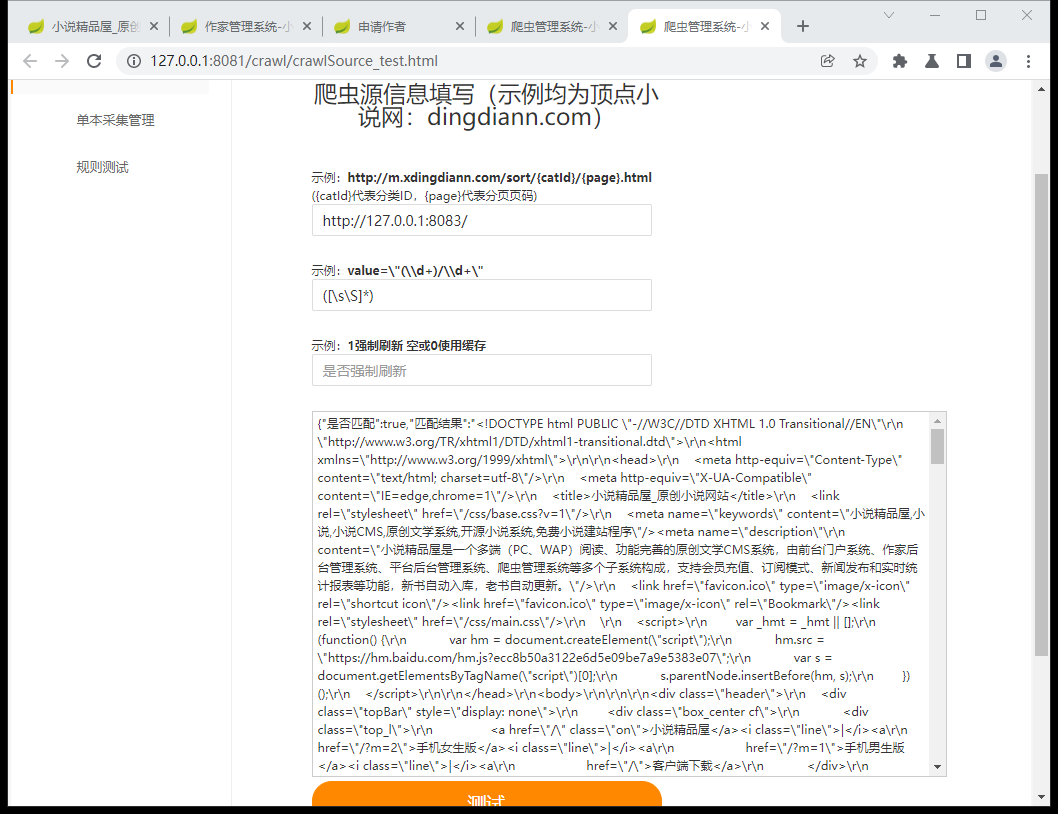Toggle browser side panel icon
Image resolution: width=1058 pixels, height=814 pixels.
click(x=964, y=61)
